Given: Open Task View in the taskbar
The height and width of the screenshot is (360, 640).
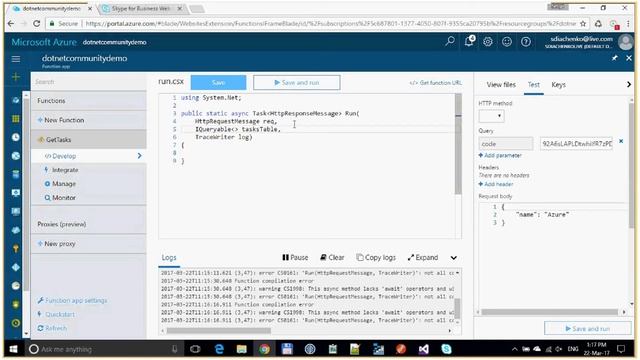Looking at the screenshot, I should (196, 349).
